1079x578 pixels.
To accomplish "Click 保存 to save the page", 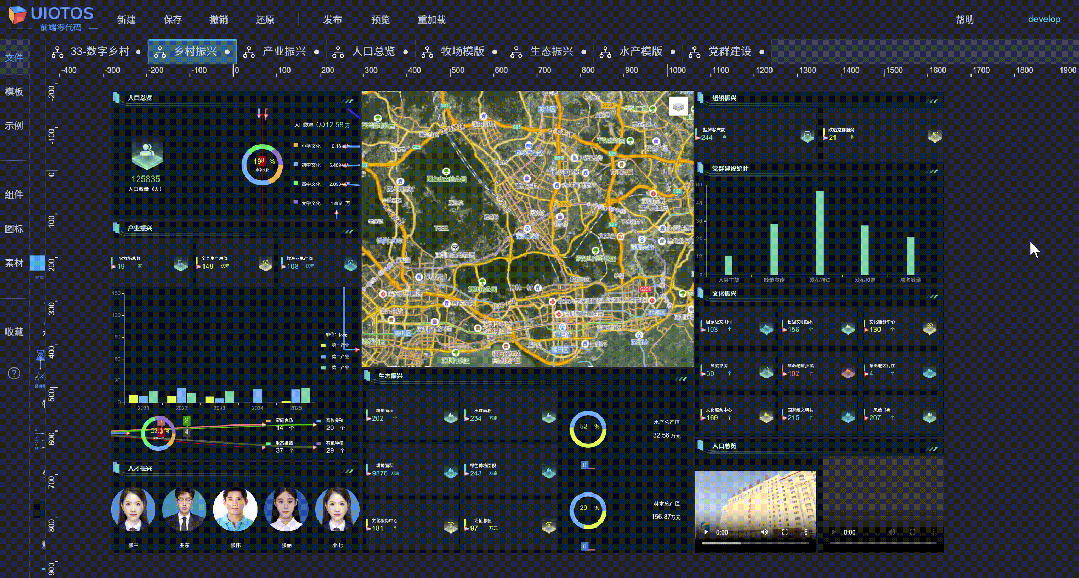I will pyautogui.click(x=173, y=20).
